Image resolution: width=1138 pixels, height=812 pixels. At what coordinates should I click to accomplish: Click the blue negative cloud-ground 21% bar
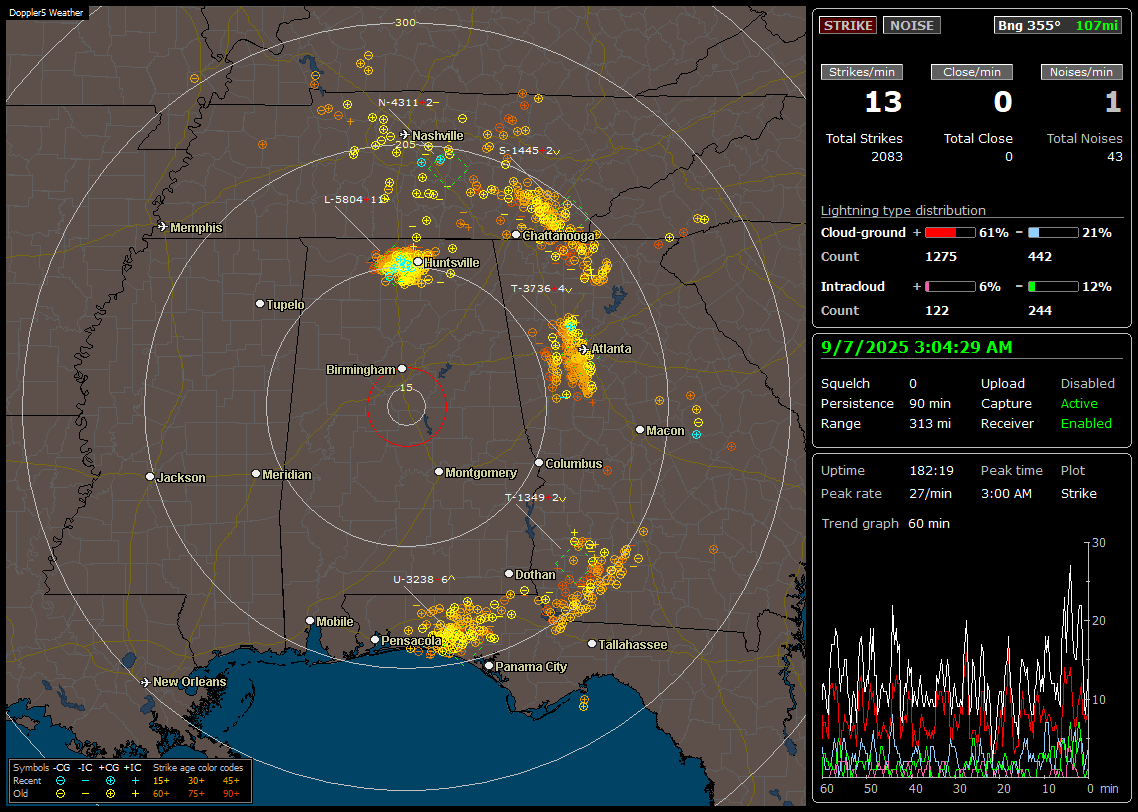(x=1053, y=233)
